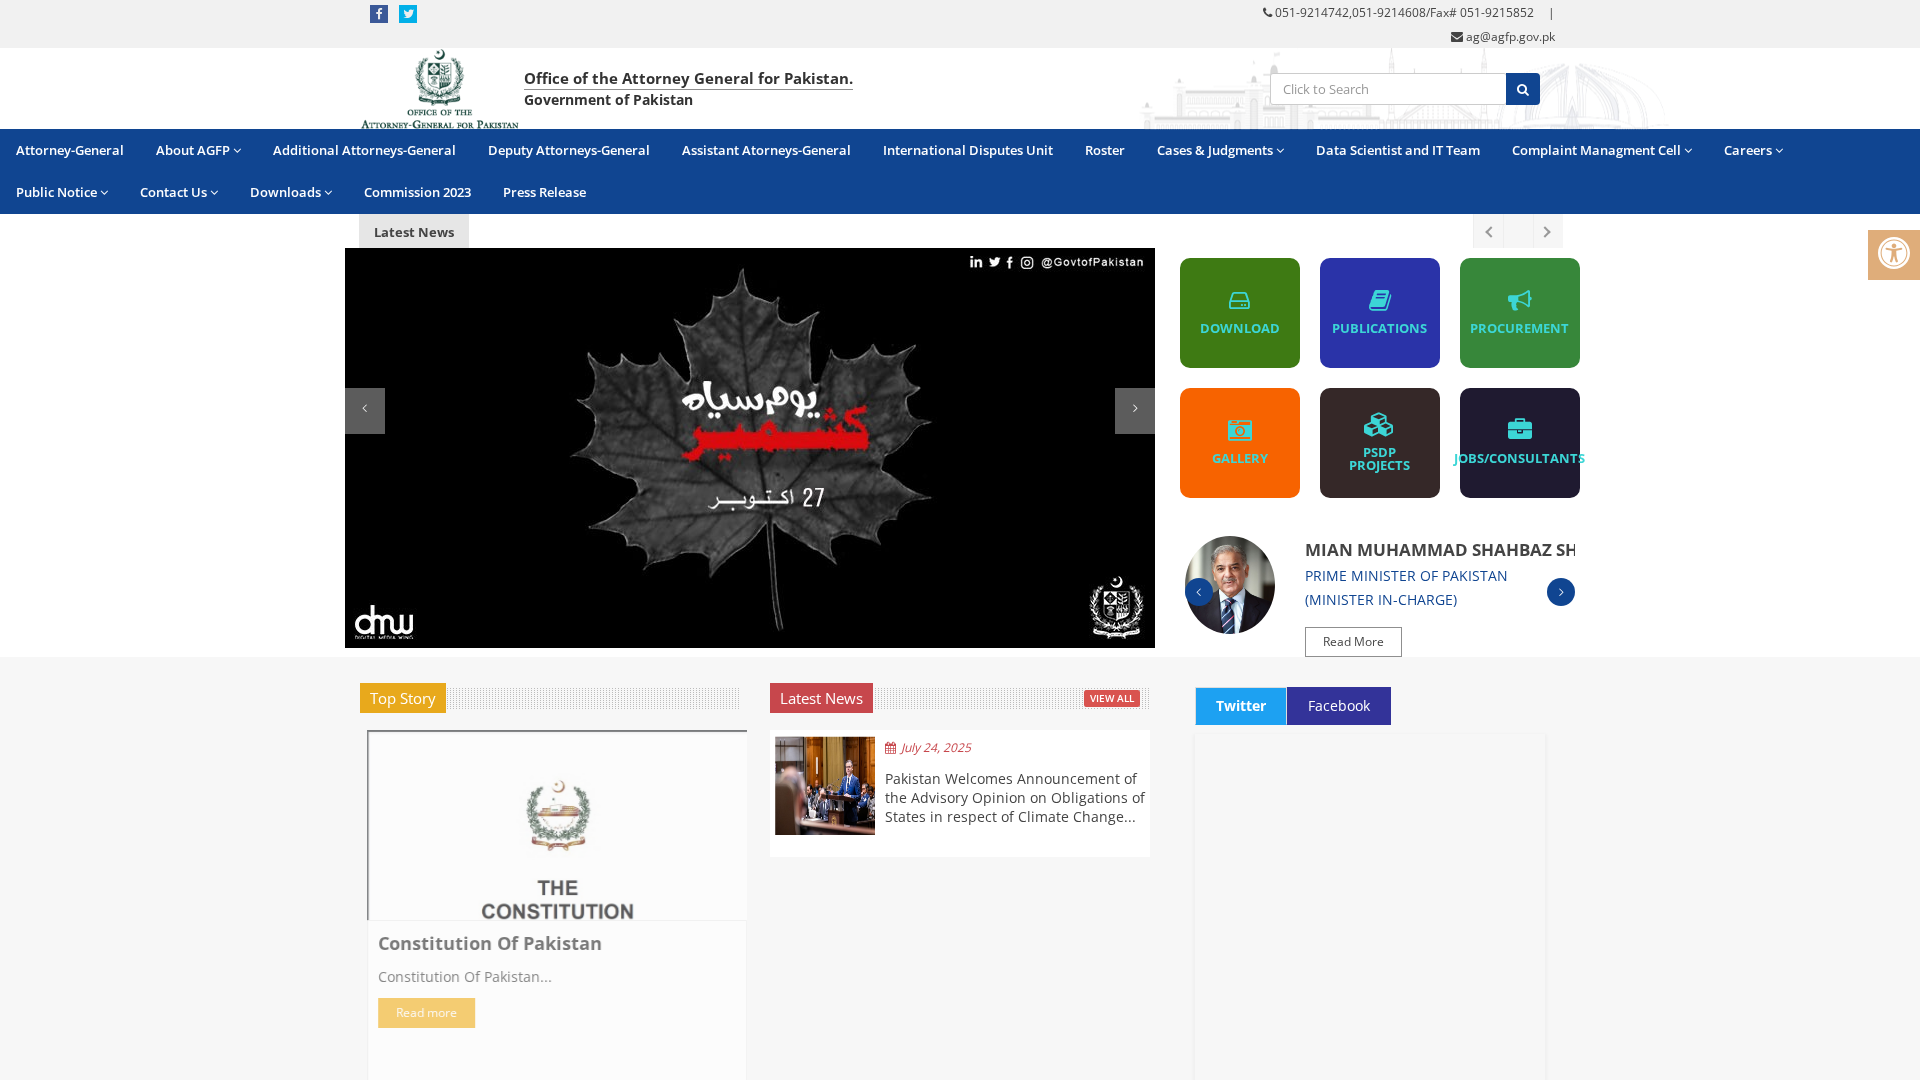The image size is (1920, 1080).
Task: Open Deputy Attorneys-General page
Action: coord(568,150)
